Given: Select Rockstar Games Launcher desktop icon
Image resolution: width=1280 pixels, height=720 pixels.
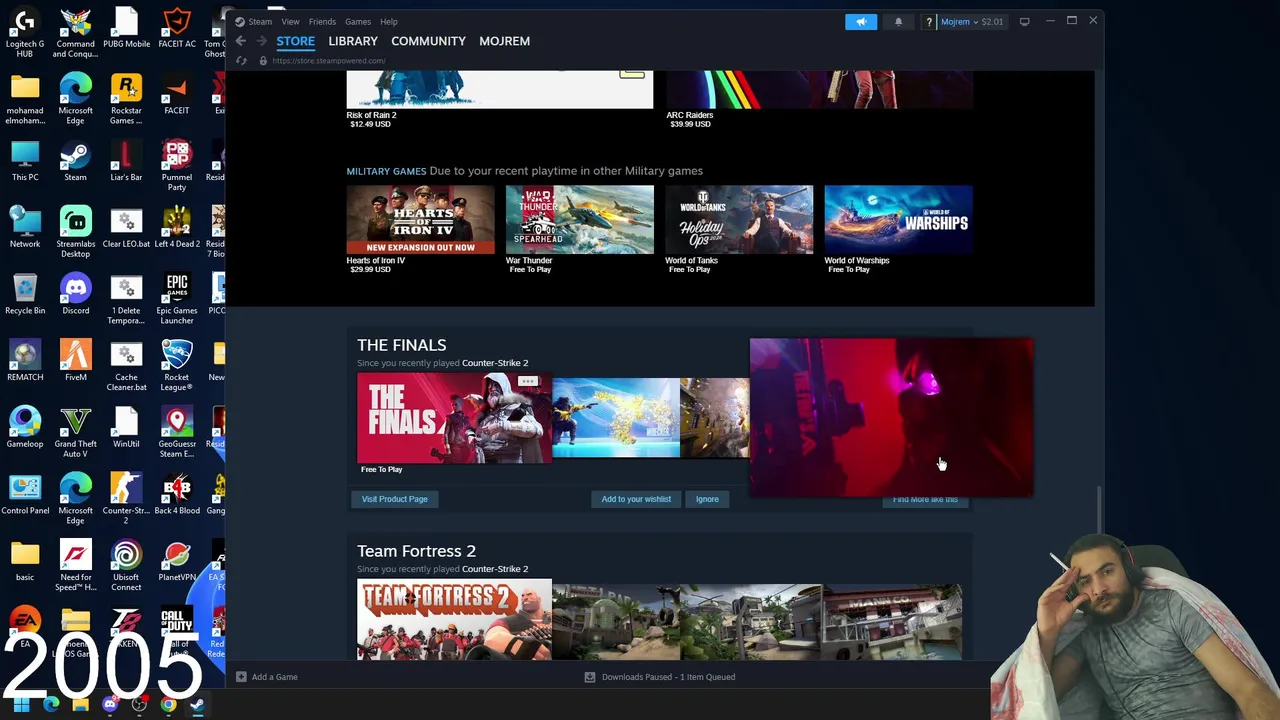Looking at the screenshot, I should coord(126,100).
